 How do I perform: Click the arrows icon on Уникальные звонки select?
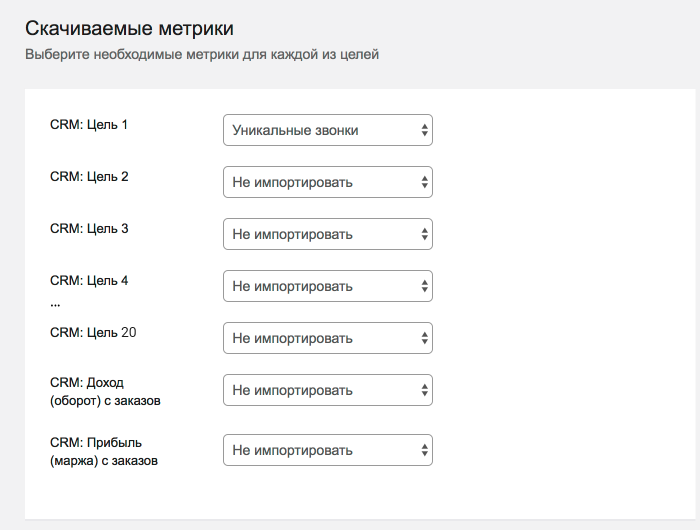point(424,130)
